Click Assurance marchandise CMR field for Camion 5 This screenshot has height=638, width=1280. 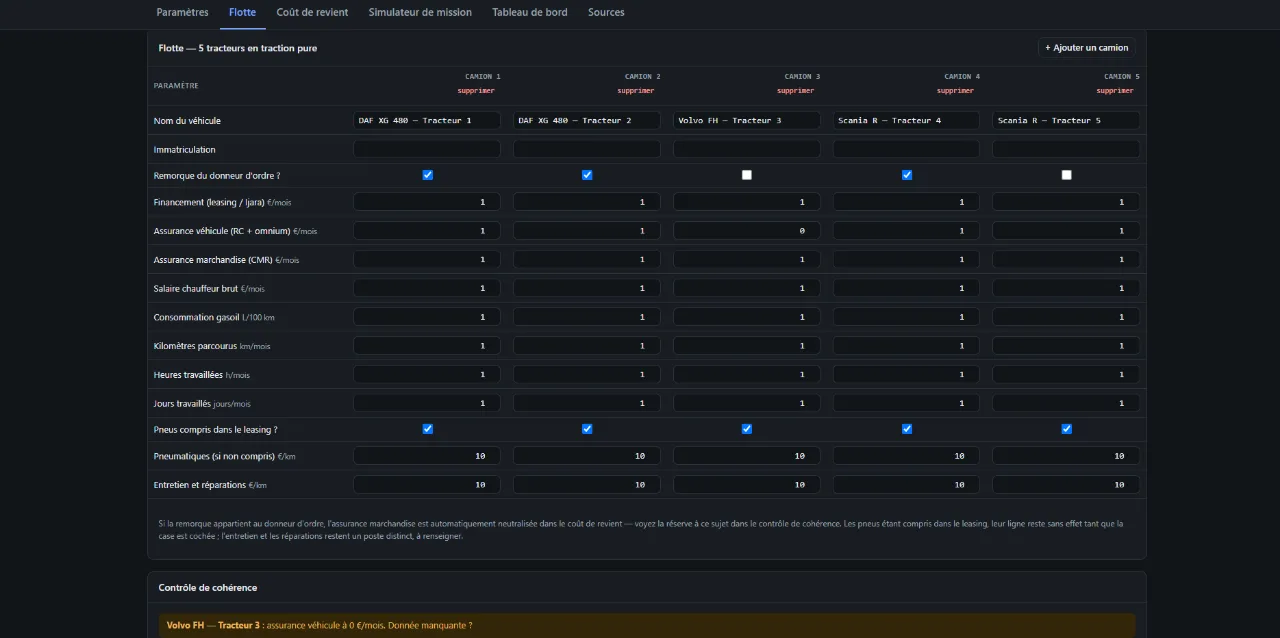point(1066,259)
